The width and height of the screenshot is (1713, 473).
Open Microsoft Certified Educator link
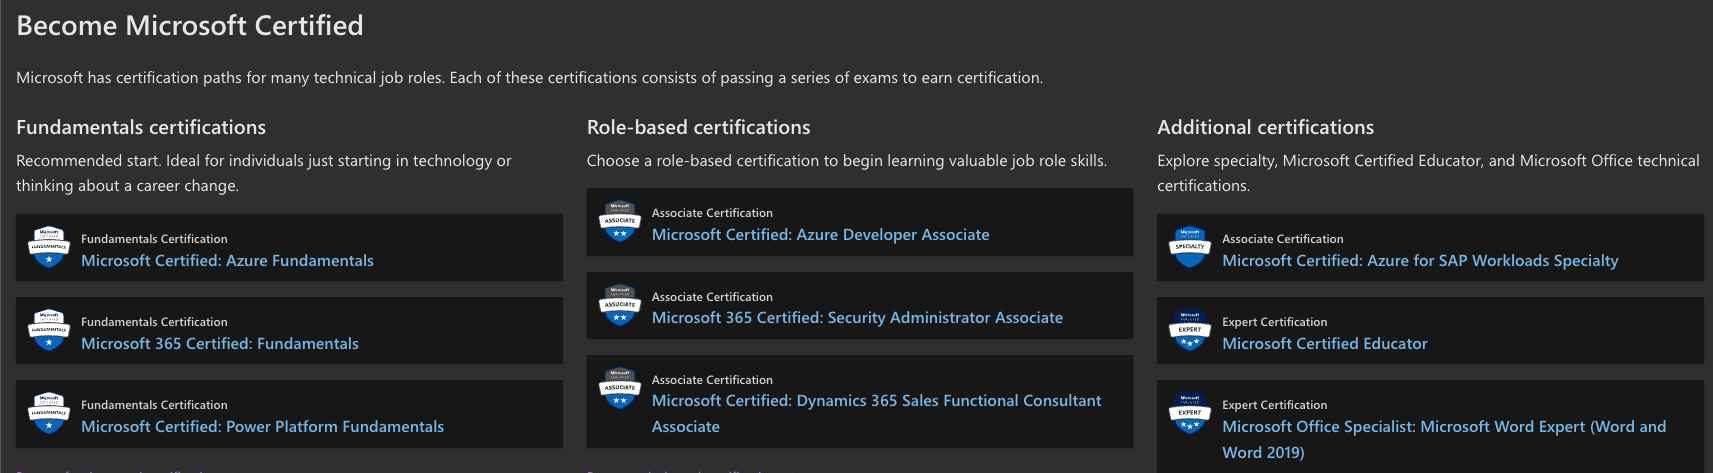(x=1325, y=343)
